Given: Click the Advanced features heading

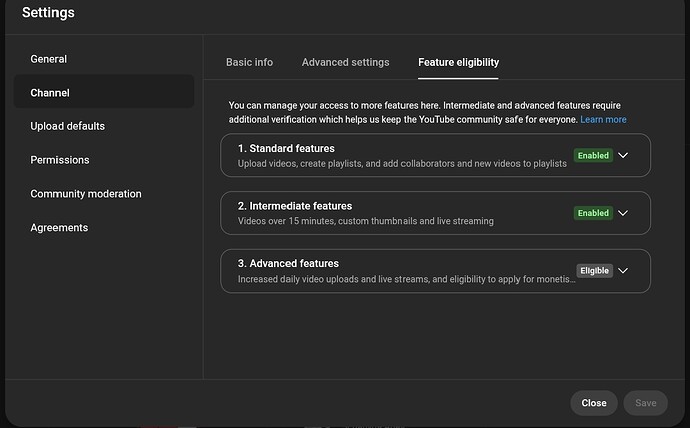Looking at the screenshot, I should pyautogui.click(x=288, y=263).
